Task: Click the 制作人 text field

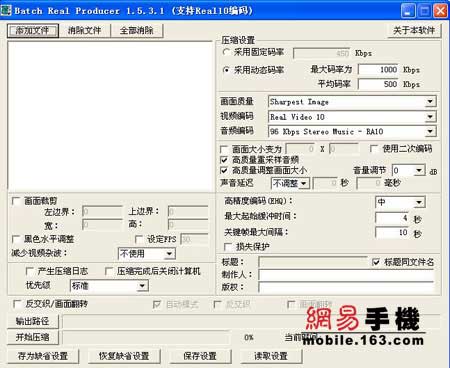Action: coord(346,275)
